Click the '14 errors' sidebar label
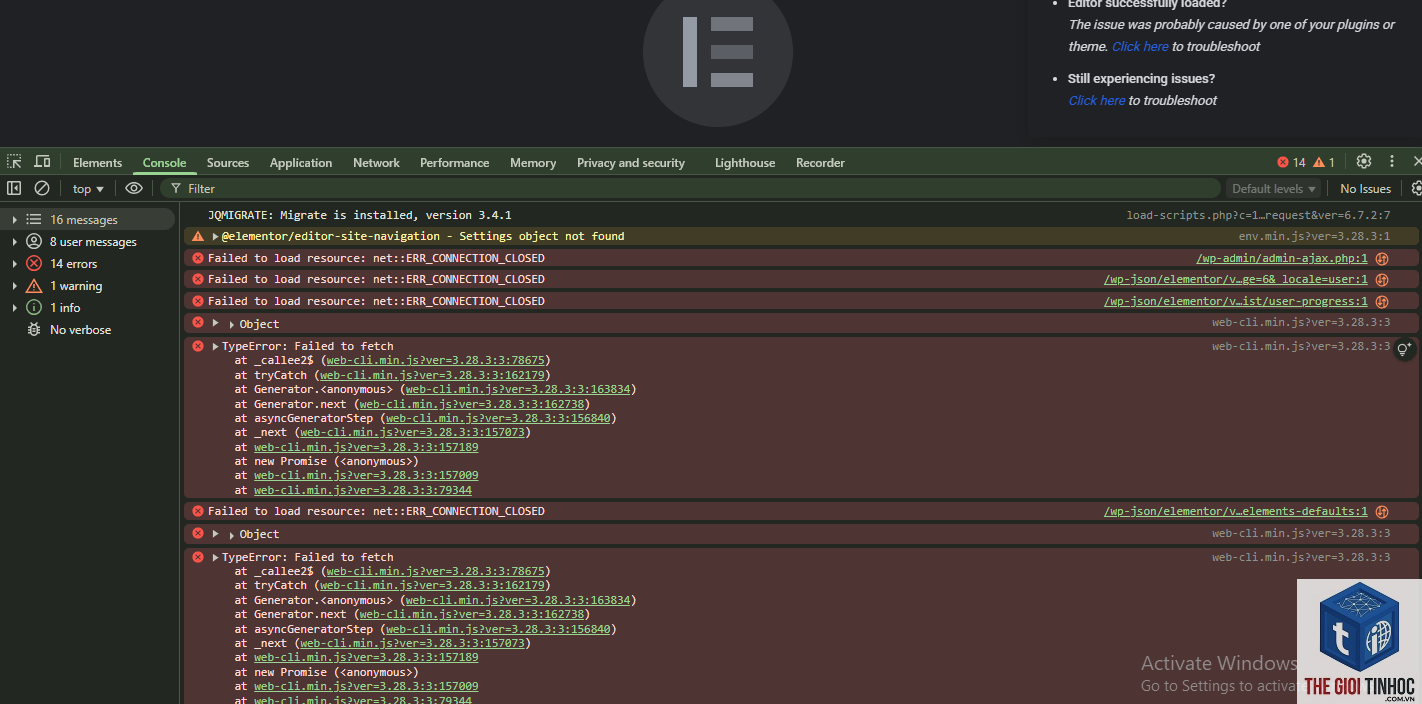The image size is (1422, 704). click(74, 263)
